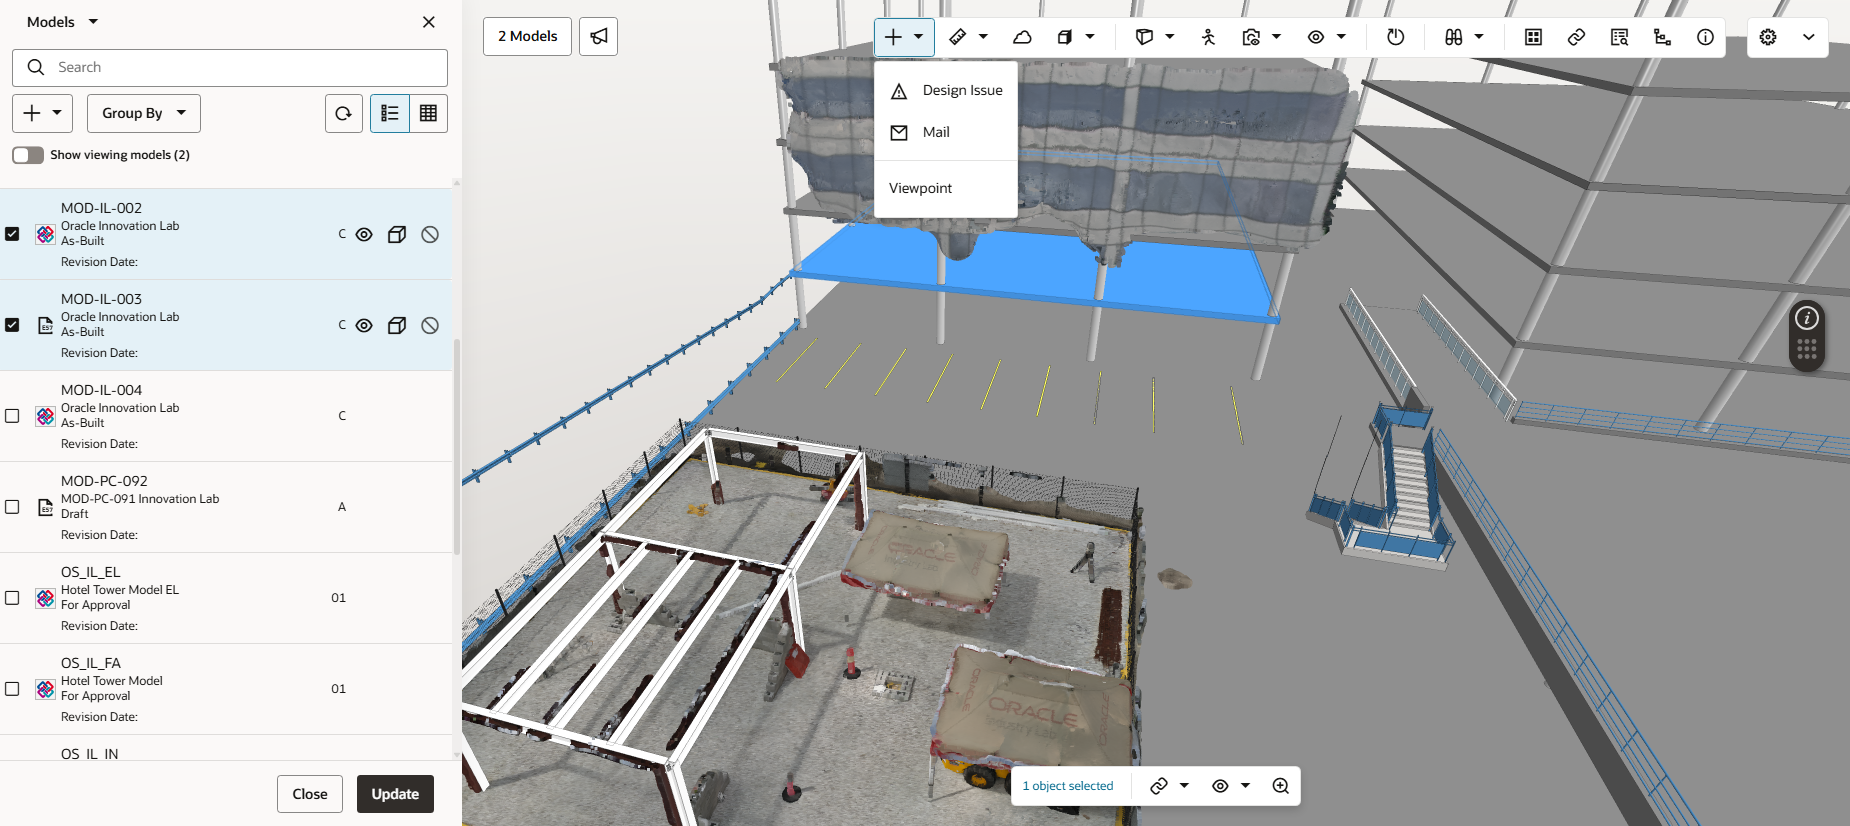This screenshot has width=1850, height=826.
Task: Open the model tree hierarchy icon
Action: (1662, 37)
